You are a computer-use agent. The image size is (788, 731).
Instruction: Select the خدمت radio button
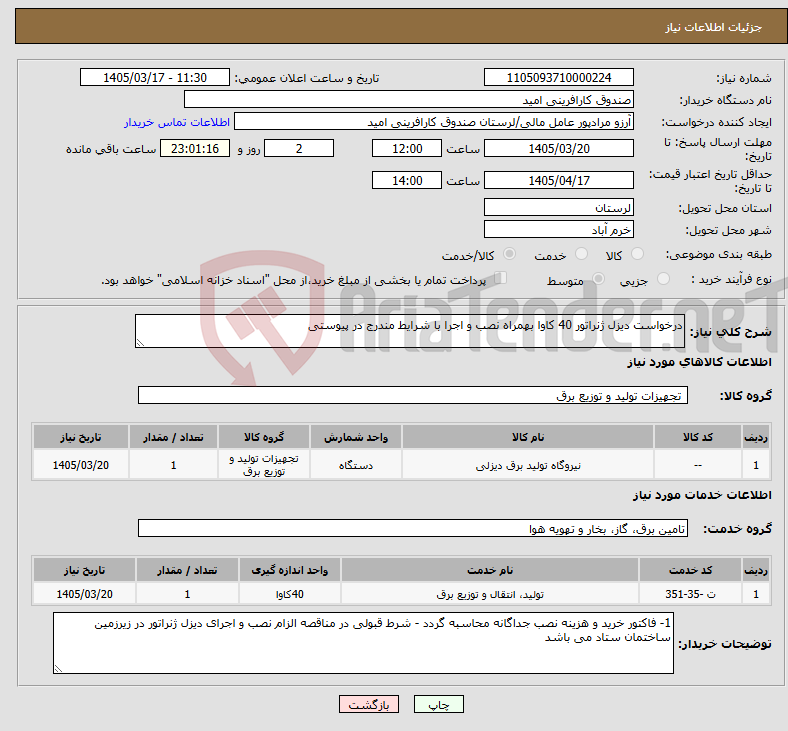tap(581, 254)
